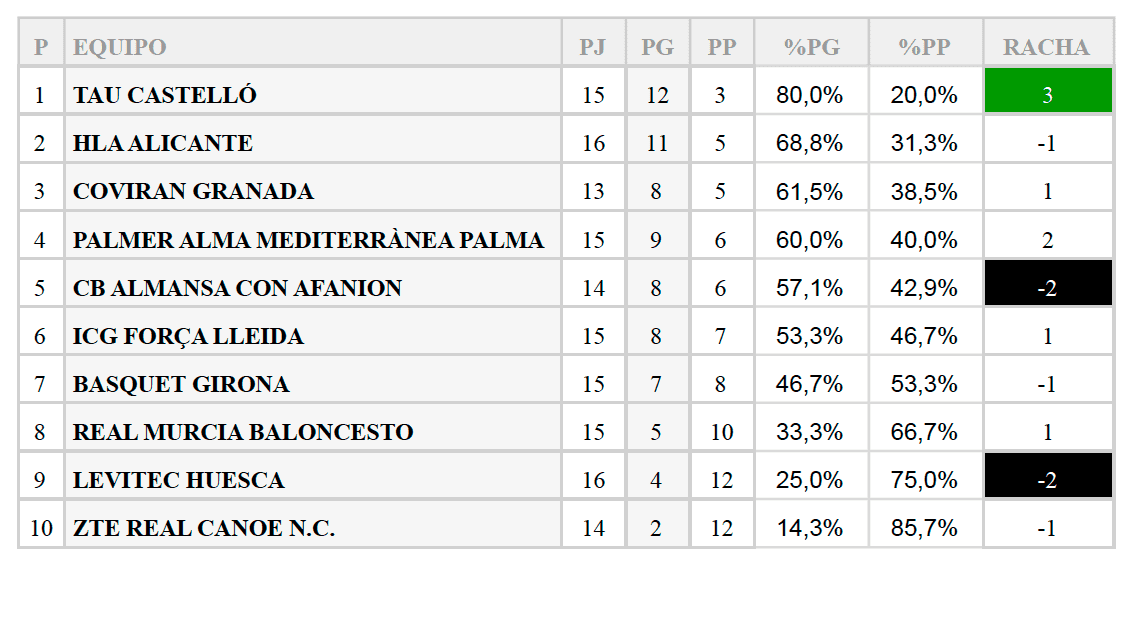This screenshot has height=640, width=1134.
Task: Select ICG FORÇA LLEIDA team name
Action: pos(188,336)
